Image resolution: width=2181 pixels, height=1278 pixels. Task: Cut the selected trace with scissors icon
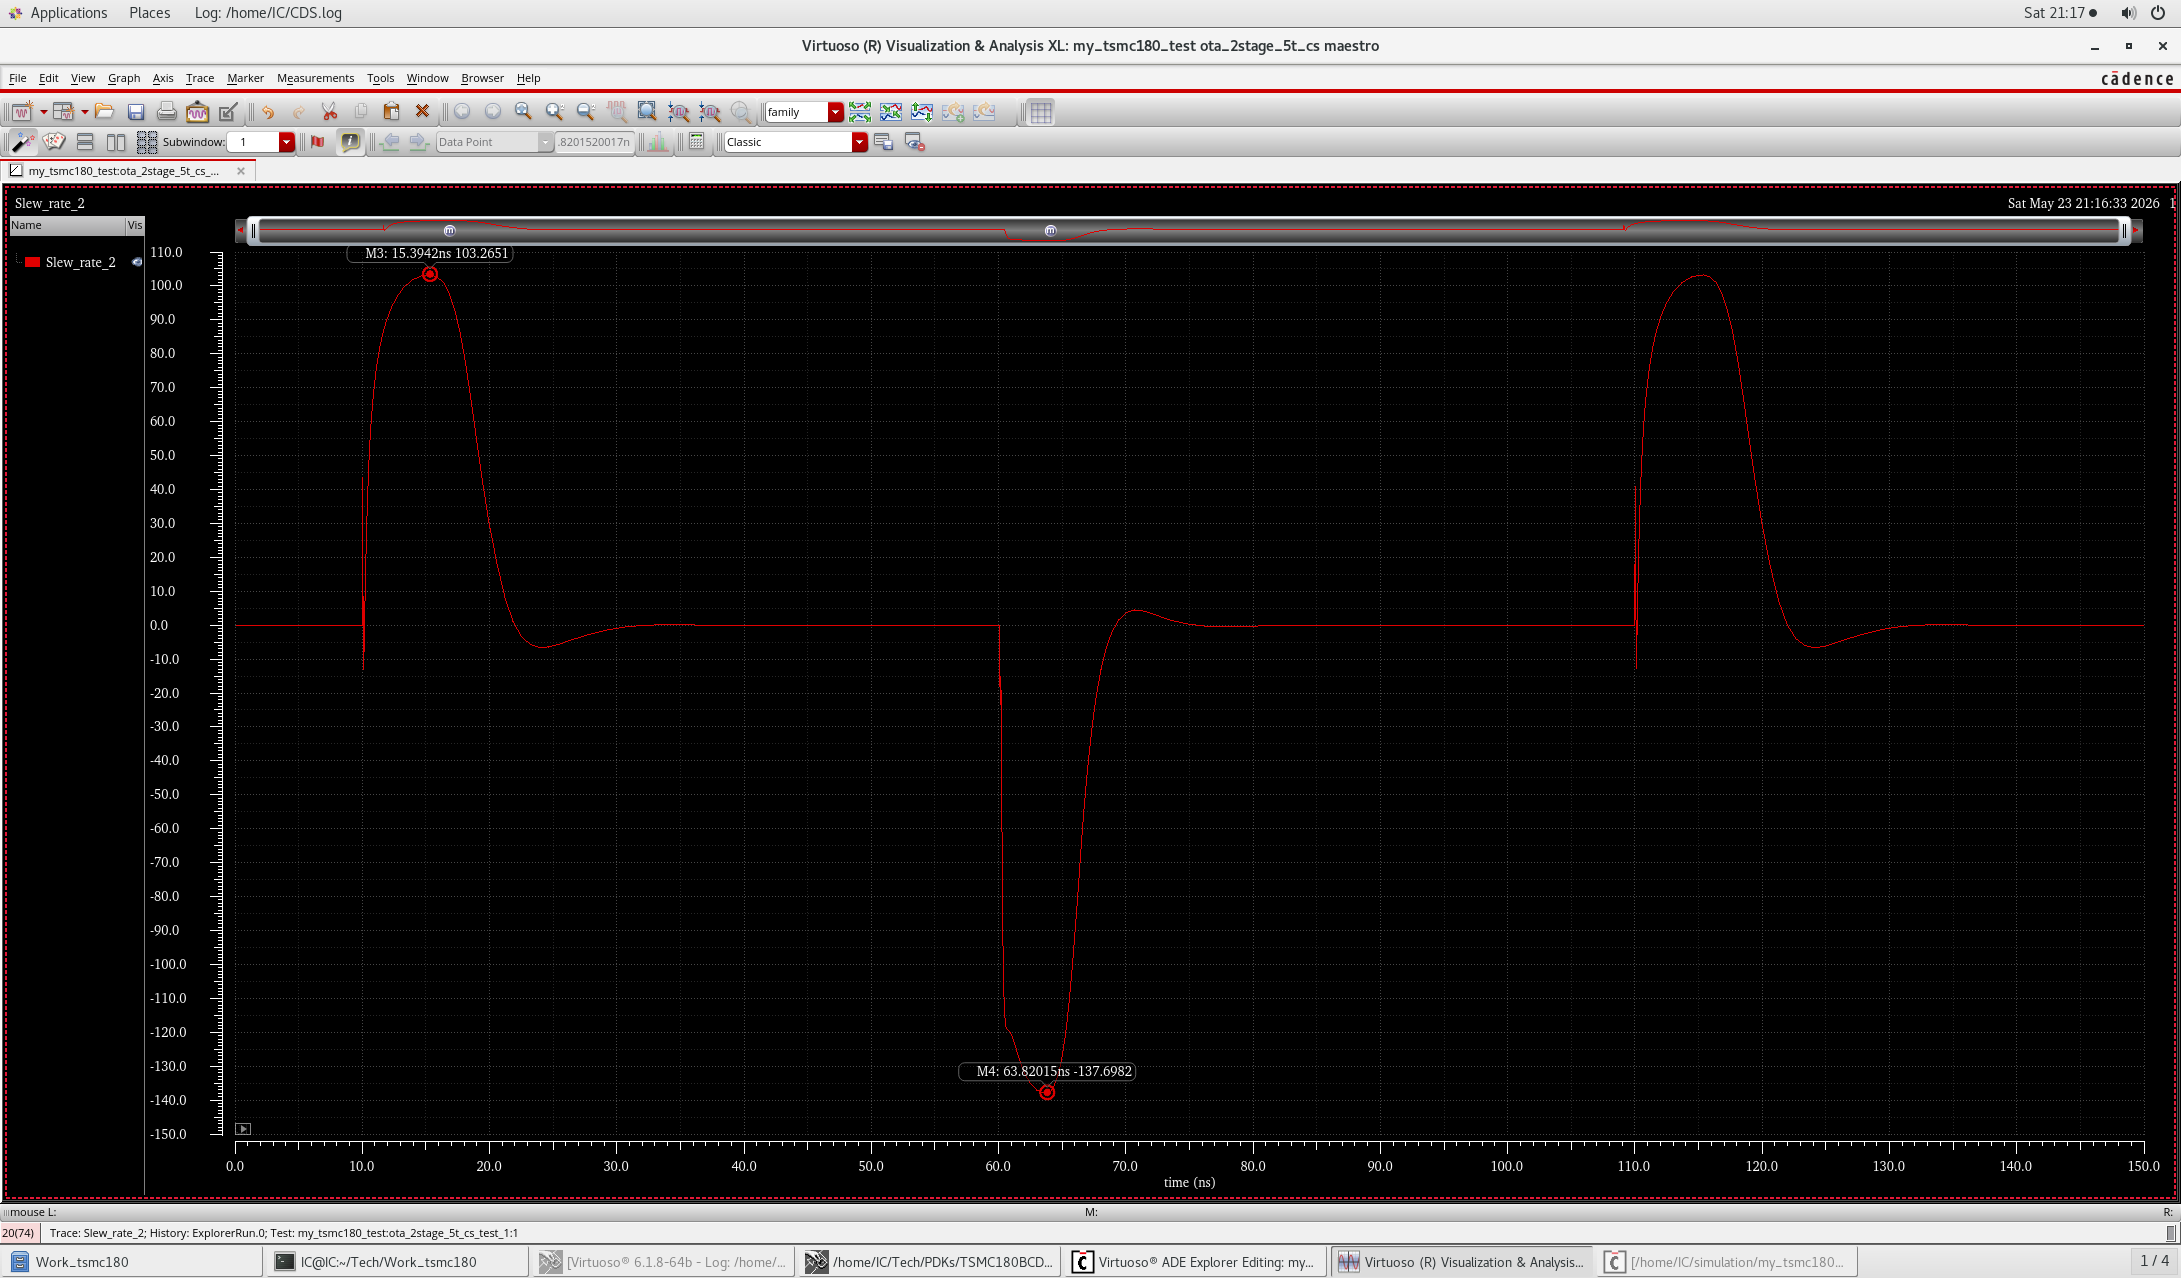tap(329, 112)
